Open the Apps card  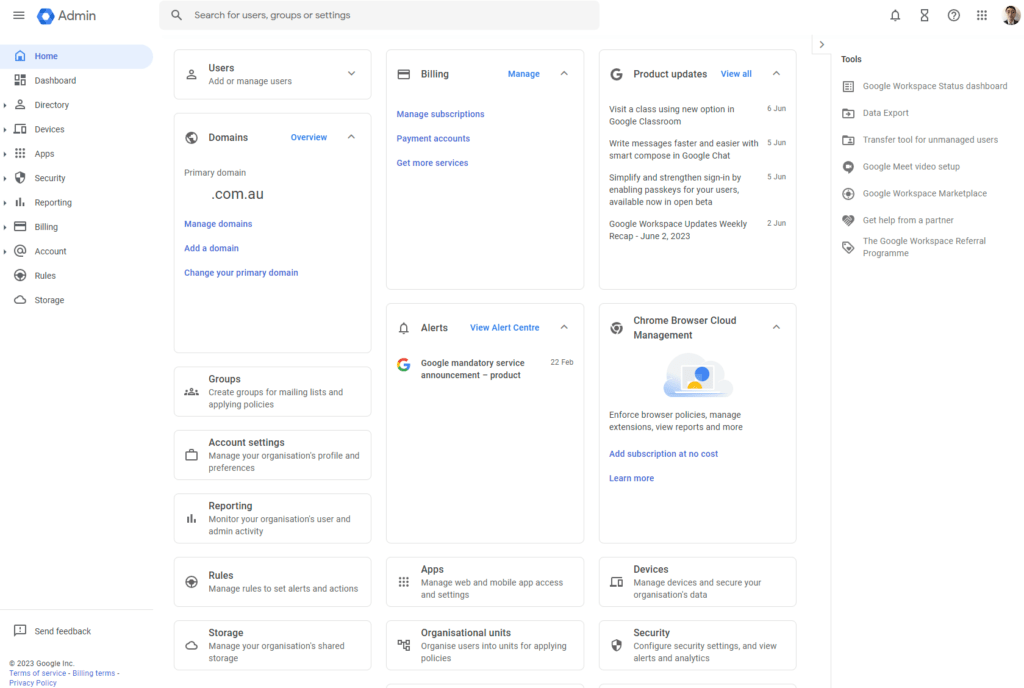pyautogui.click(x=485, y=582)
